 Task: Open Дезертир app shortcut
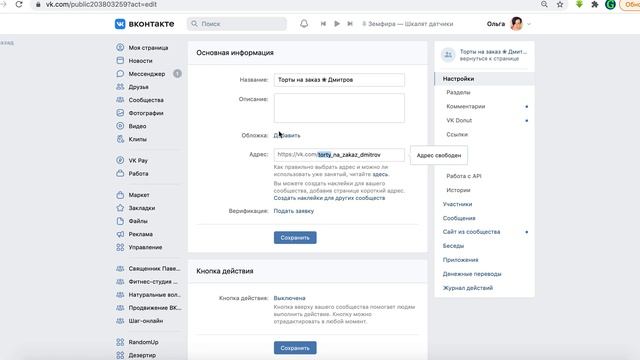(136, 355)
